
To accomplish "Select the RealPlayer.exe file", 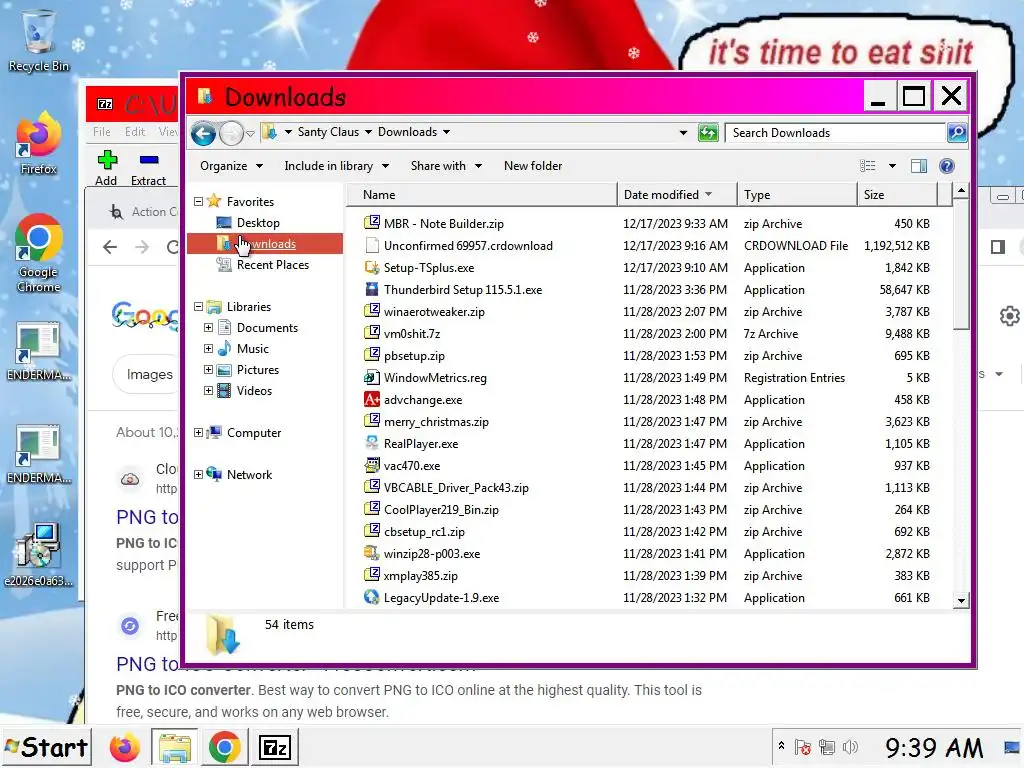I will coord(421,443).
